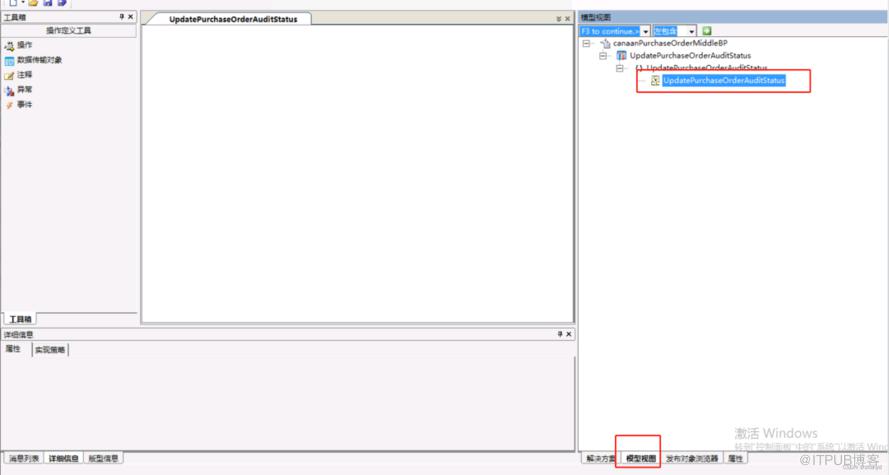Switch to 解决方案 tab
This screenshot has height=475, width=889.
(x=600, y=458)
